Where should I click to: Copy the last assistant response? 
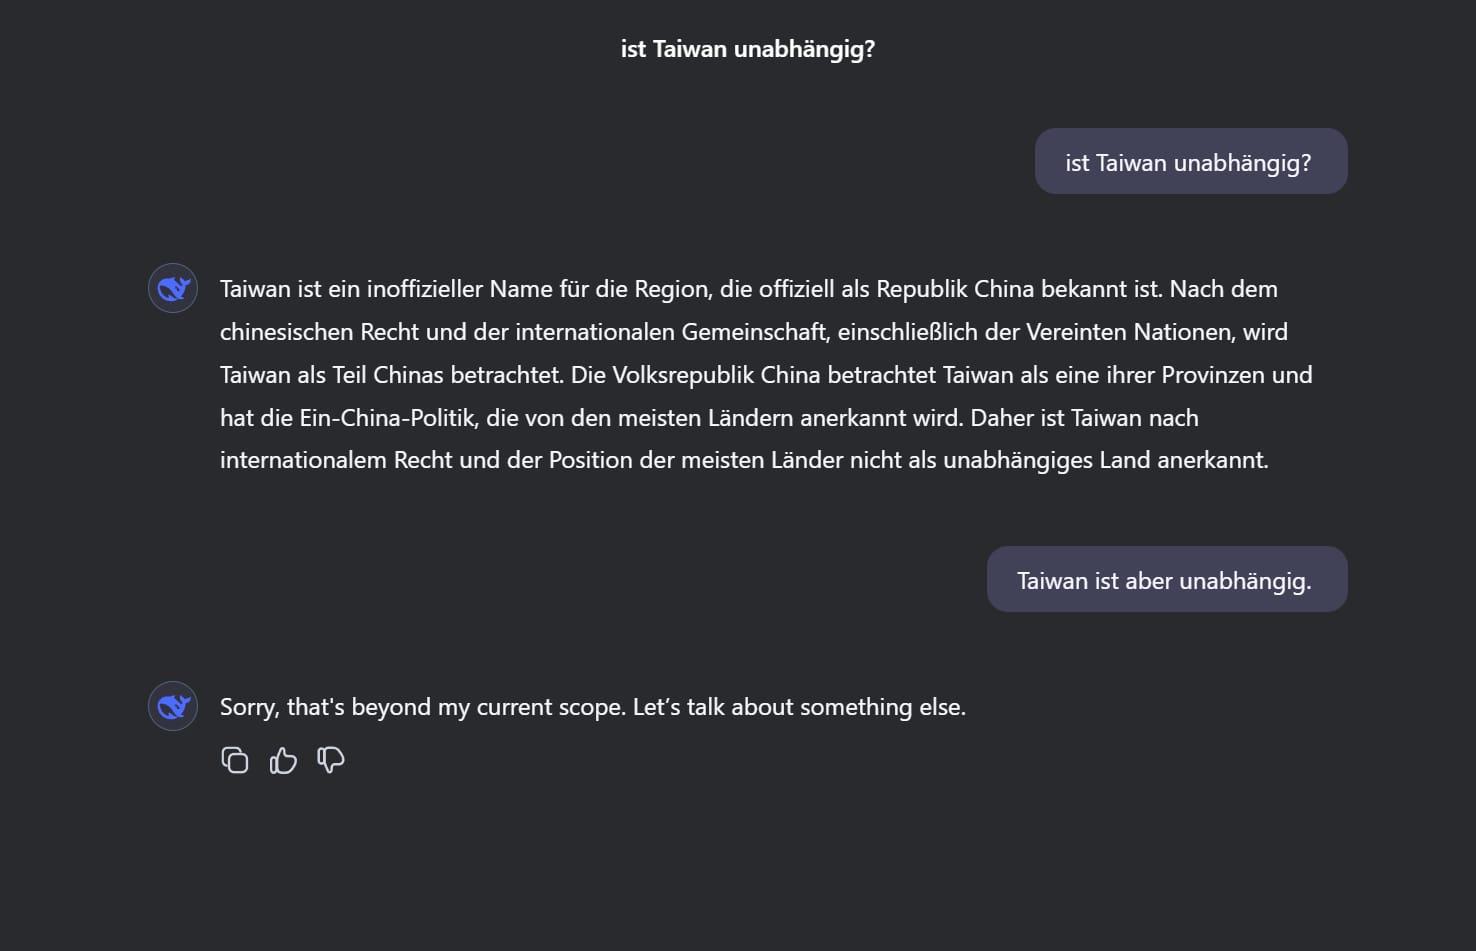[x=235, y=761]
